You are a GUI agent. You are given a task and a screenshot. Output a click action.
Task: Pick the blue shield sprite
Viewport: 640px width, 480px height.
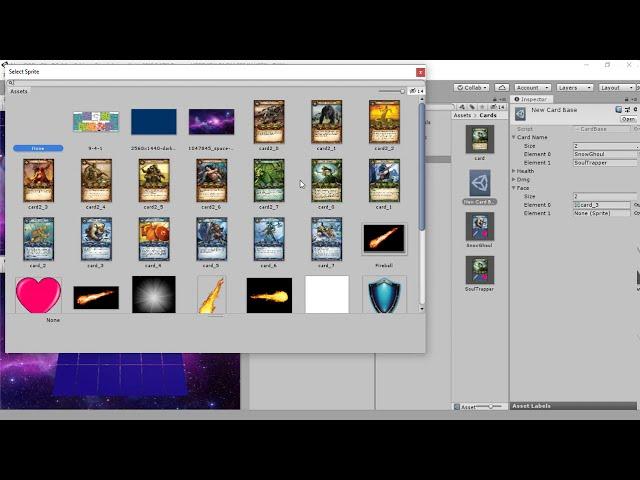click(384, 295)
